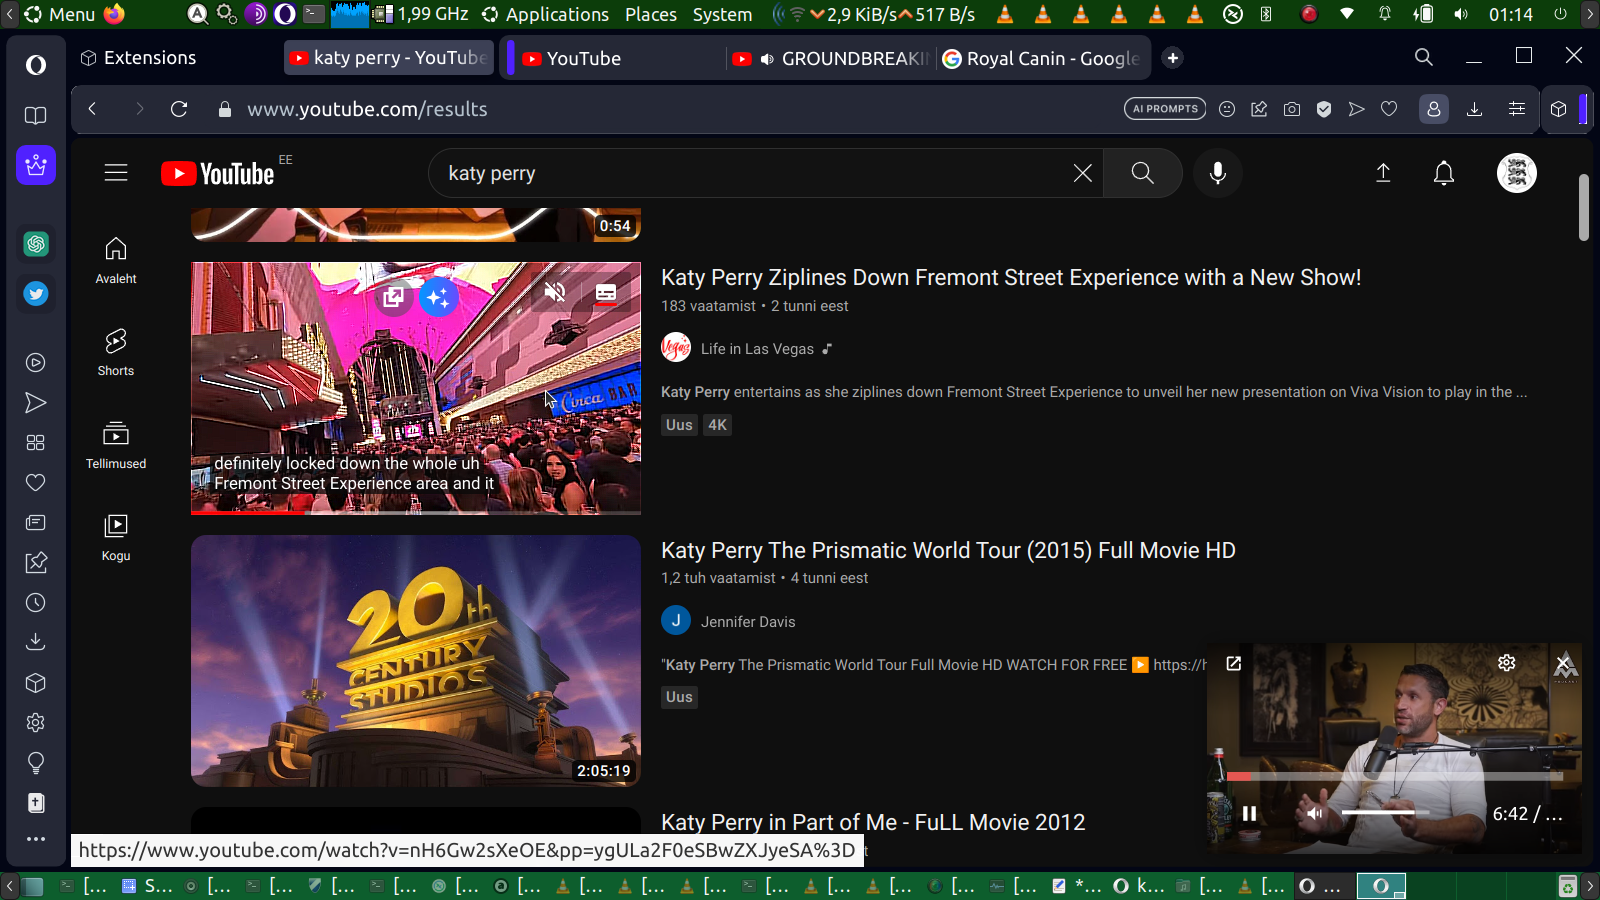Search open tabs with magnifier icon
Viewport: 1600px width, 900px height.
[1424, 57]
